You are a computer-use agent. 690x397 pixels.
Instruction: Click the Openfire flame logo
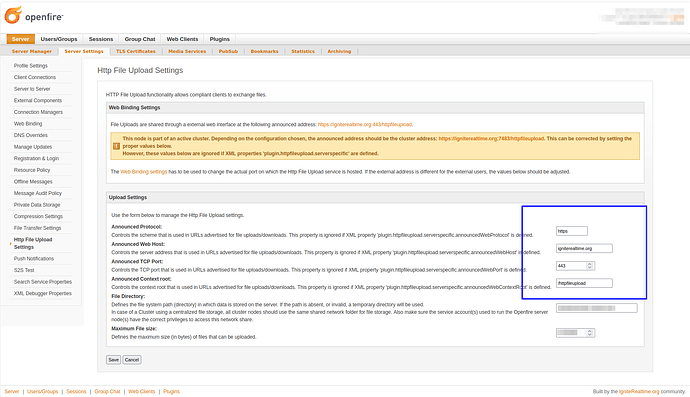pos(13,15)
